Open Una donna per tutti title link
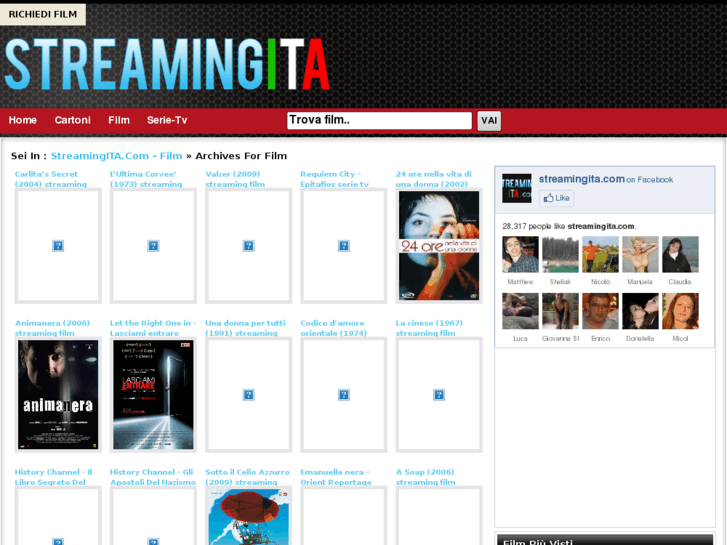The image size is (727, 545). [245, 328]
